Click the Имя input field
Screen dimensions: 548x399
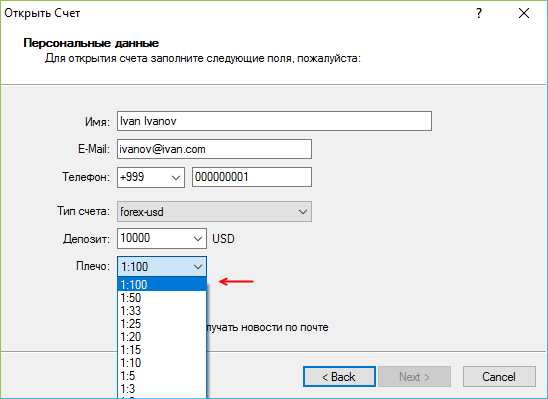pos(274,121)
